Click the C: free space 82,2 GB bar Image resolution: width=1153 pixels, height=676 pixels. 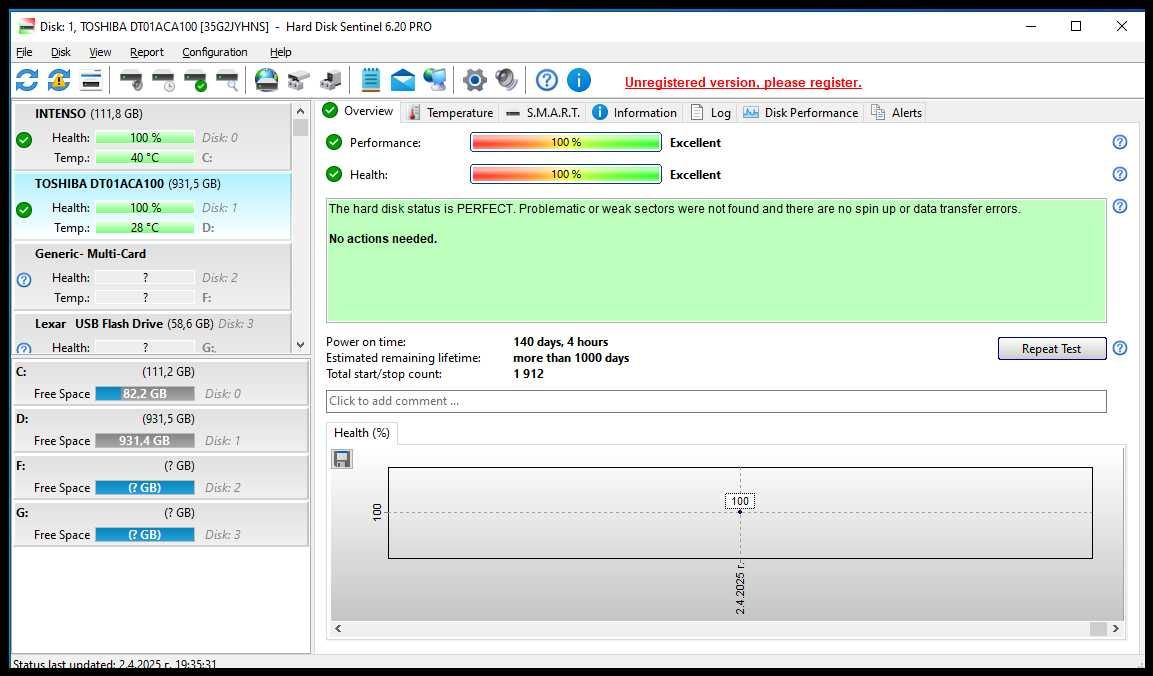145,394
